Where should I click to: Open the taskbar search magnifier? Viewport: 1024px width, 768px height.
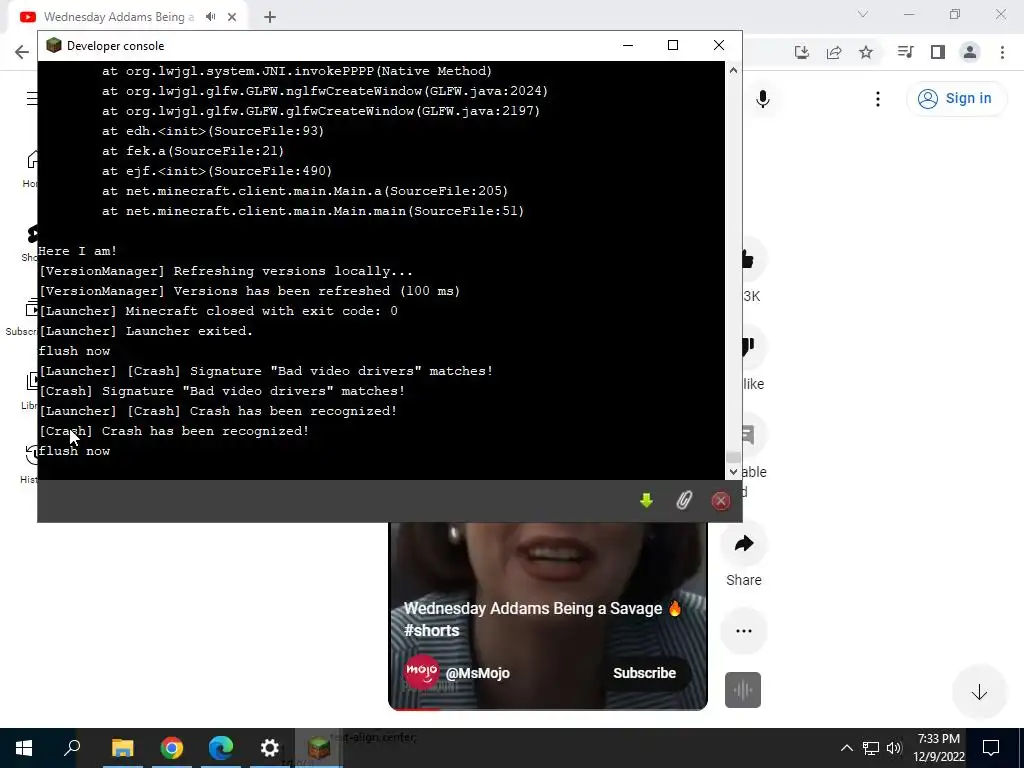(72, 748)
